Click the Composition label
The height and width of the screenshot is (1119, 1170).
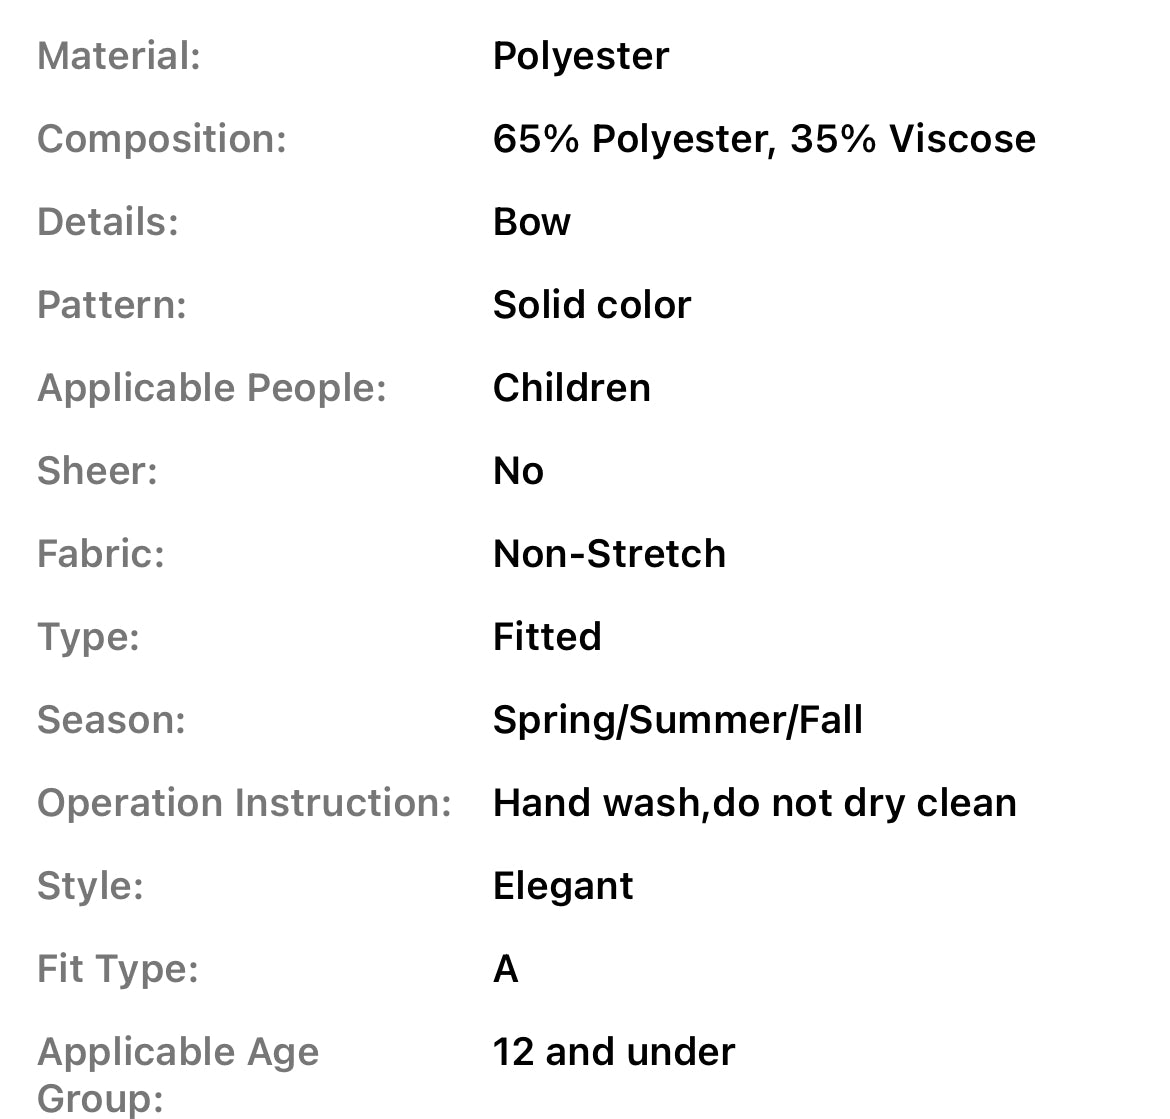(x=162, y=139)
